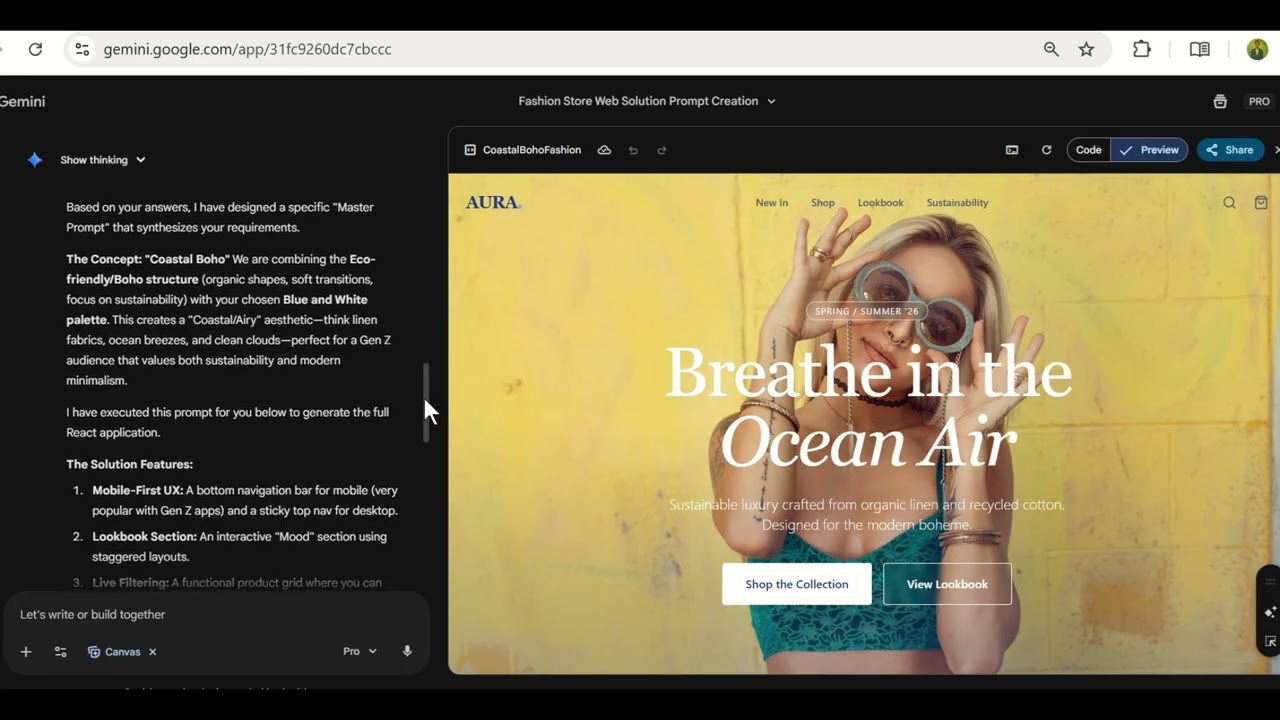Click the Gemini sparkle icon
The height and width of the screenshot is (720, 1280).
[35, 160]
